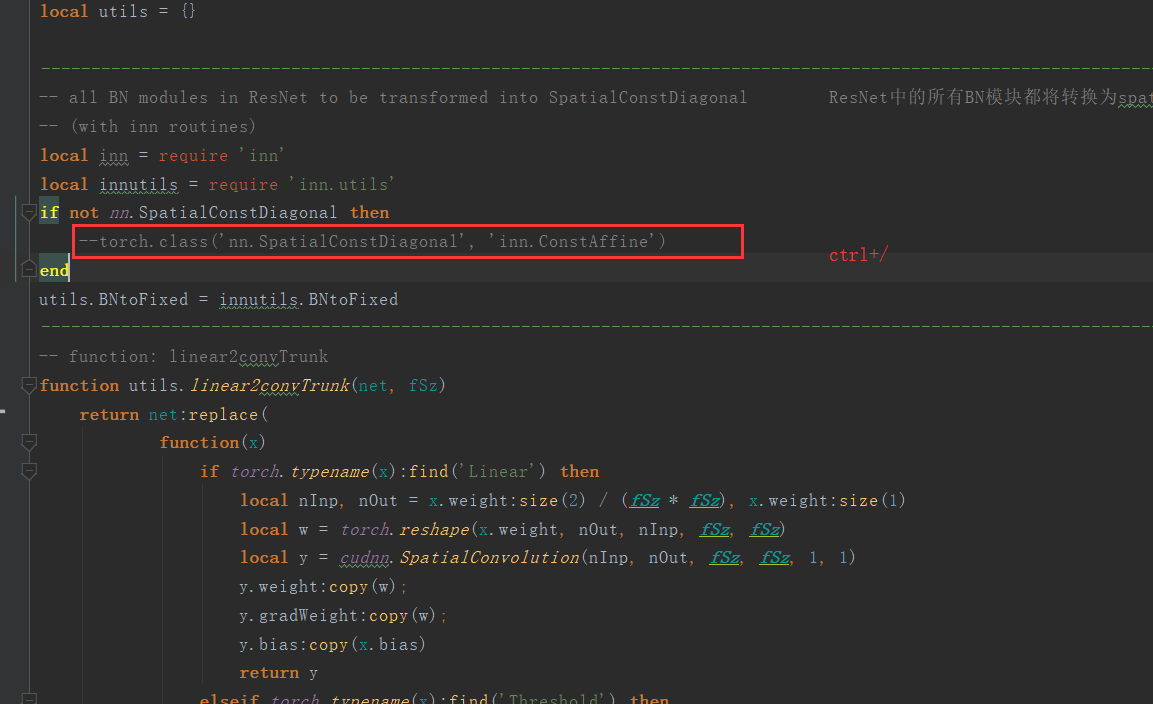This screenshot has width=1153, height=704.
Task: Click 'SpatialConstDiagonal' in the if condition
Action: click(x=238, y=213)
